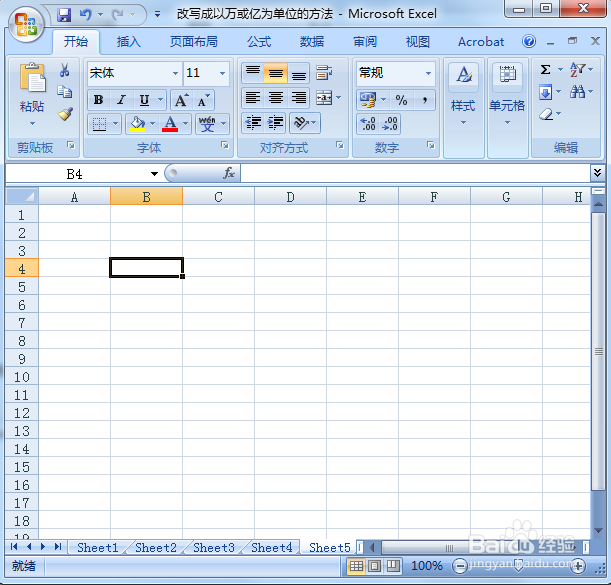
Task: Click the insert function fx button
Action: point(229,173)
